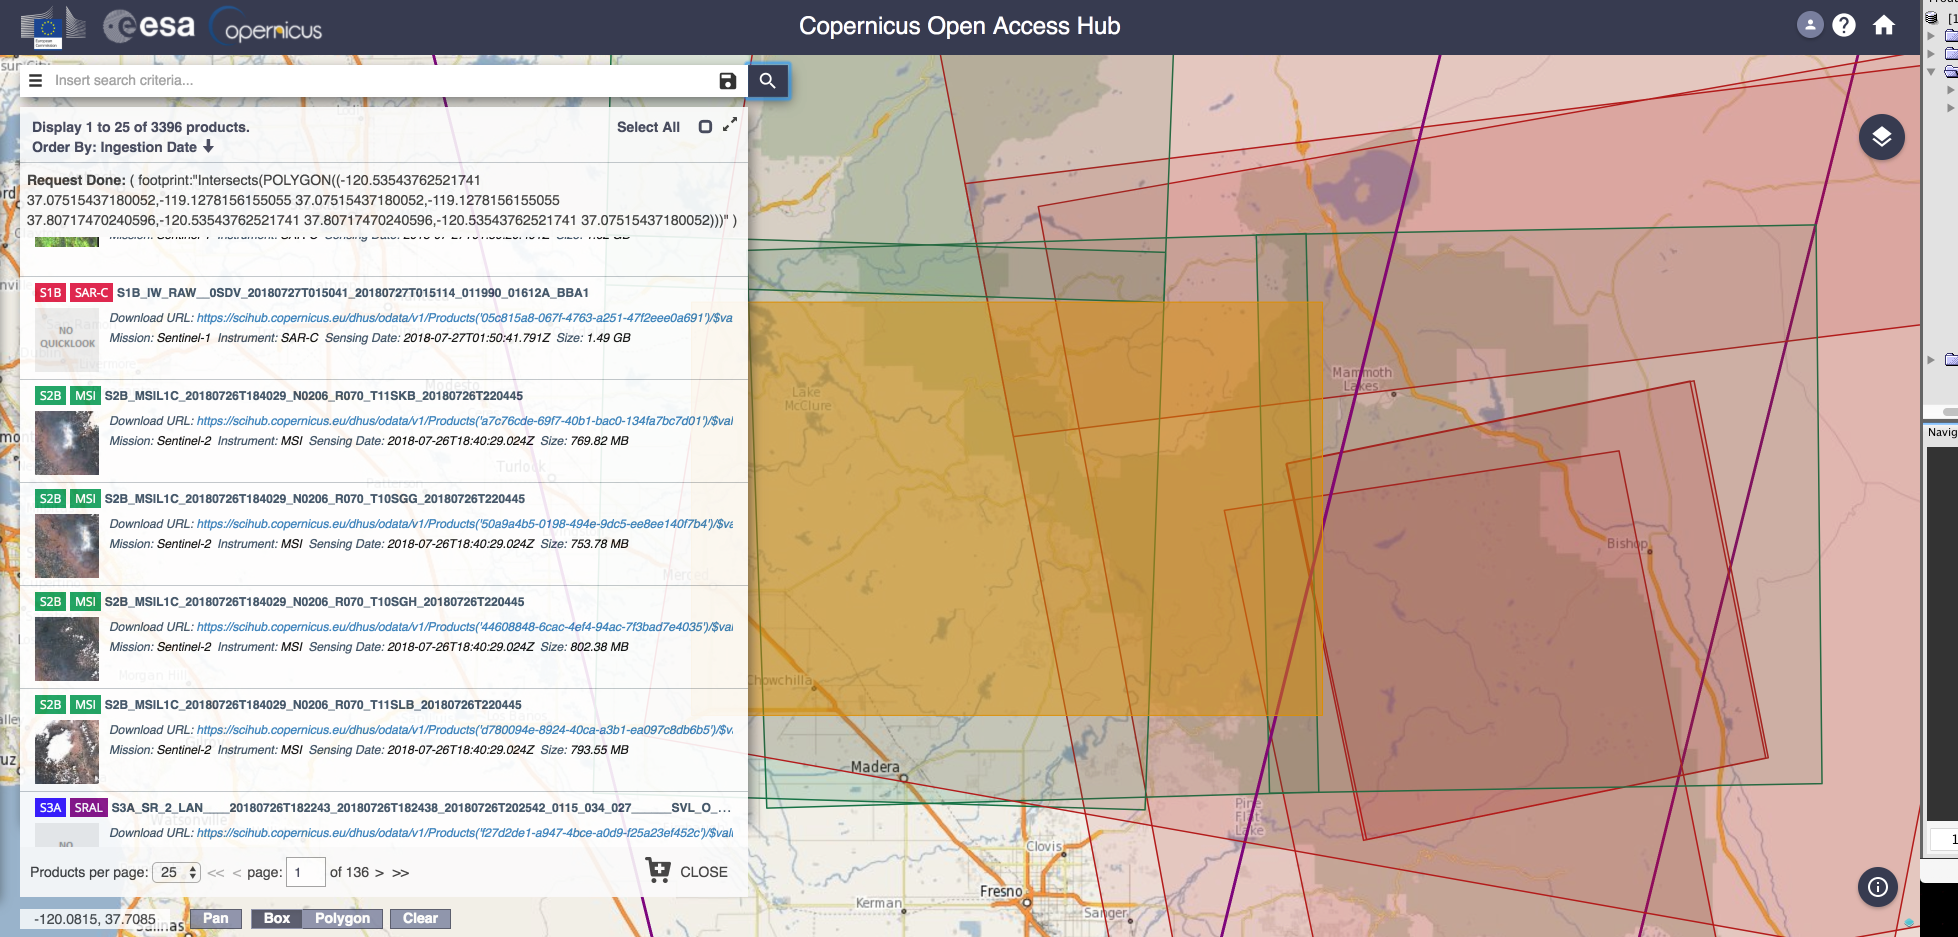This screenshot has width=1958, height=937.
Task: Select the S2B_MSIL1C T10SGH product title
Action: point(315,602)
